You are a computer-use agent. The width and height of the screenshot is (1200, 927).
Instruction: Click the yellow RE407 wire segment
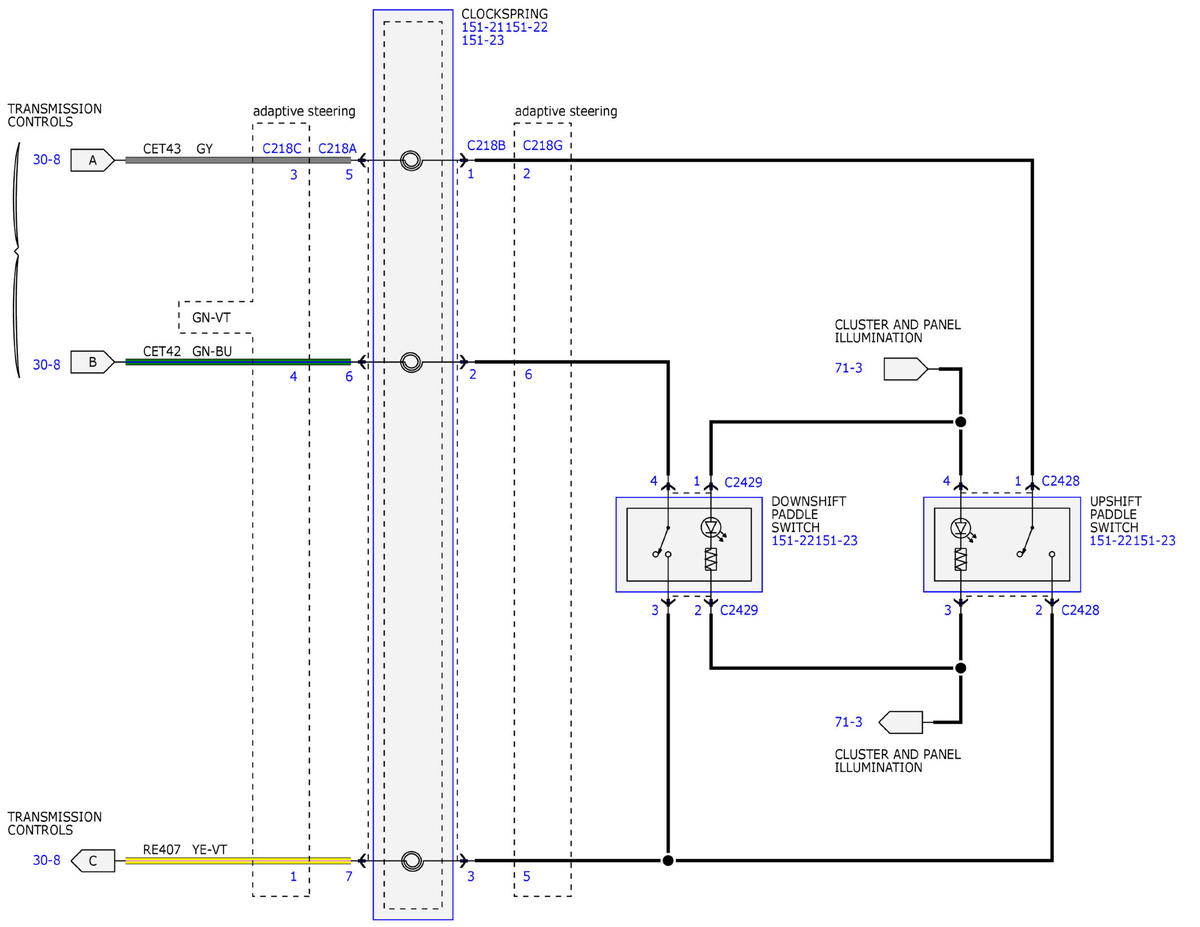coord(238,860)
